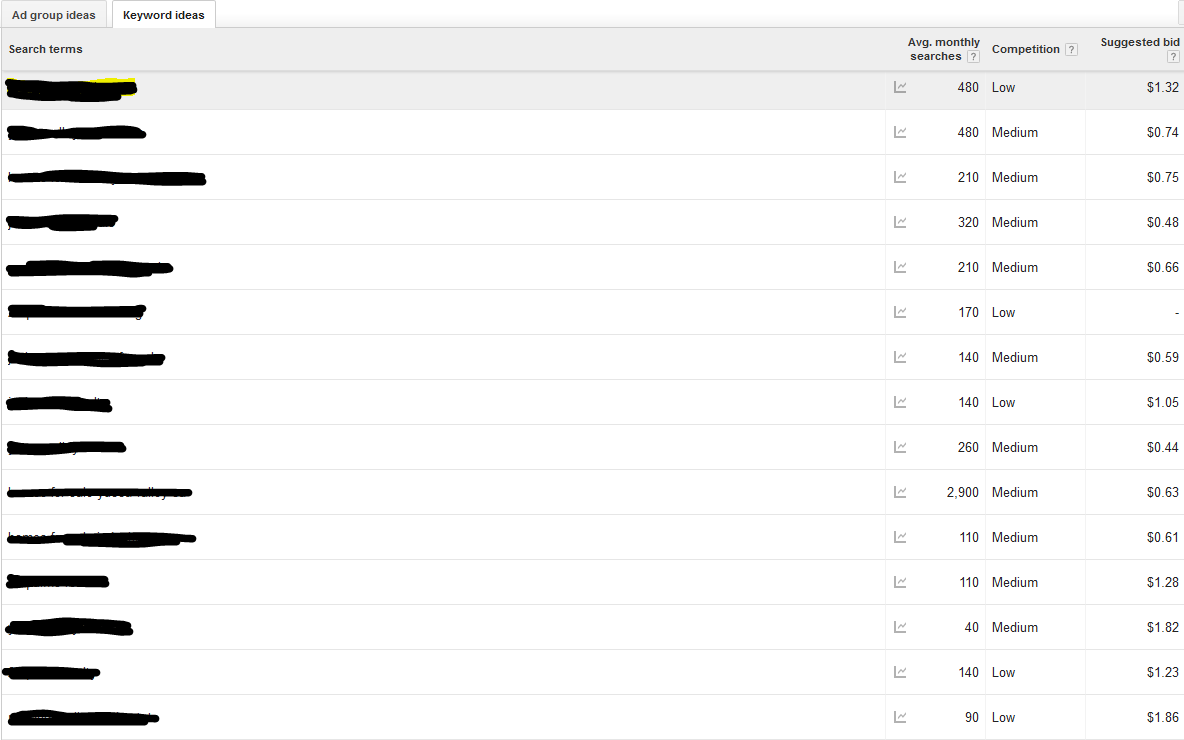Image resolution: width=1184 pixels, height=740 pixels.
Task: Sort by the Competition column header
Action: [1025, 49]
